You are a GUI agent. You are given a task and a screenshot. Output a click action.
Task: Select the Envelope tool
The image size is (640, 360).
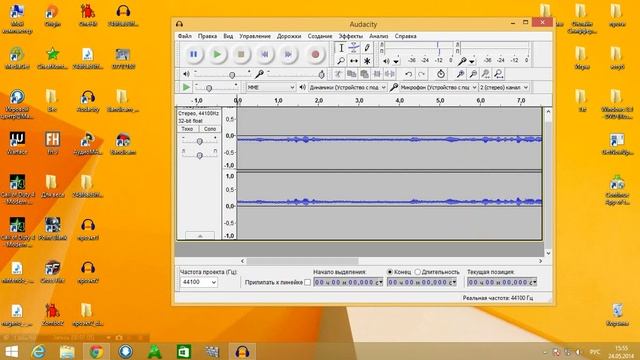[x=354, y=48]
